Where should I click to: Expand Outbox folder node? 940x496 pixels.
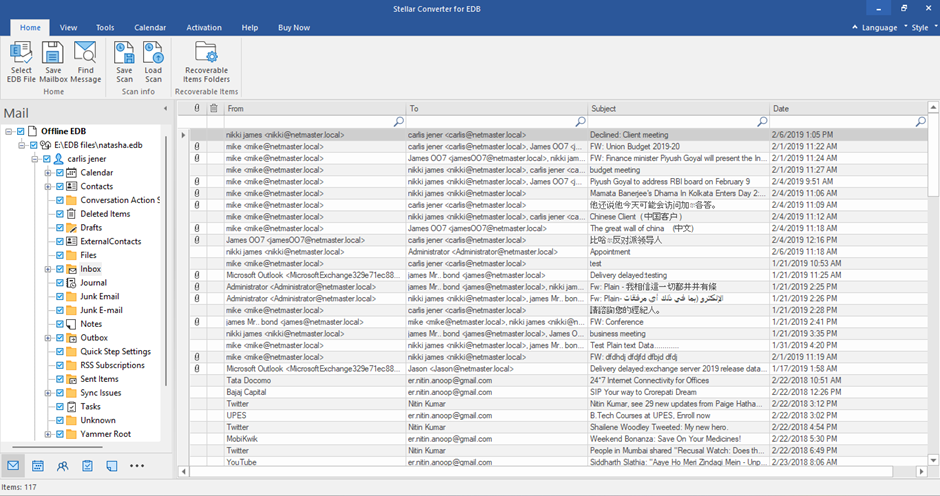pyautogui.click(x=48, y=338)
